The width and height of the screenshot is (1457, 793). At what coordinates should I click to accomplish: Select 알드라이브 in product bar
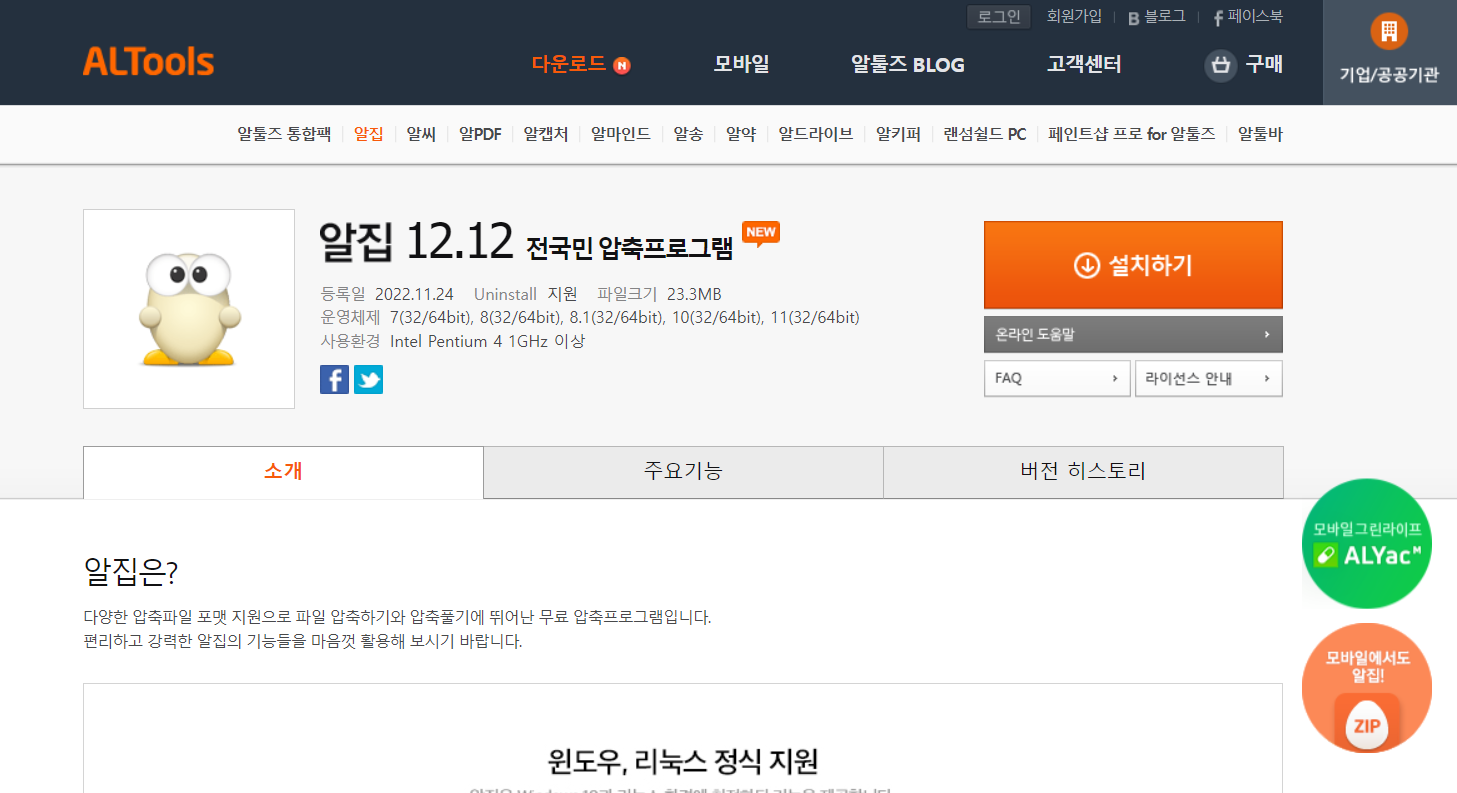(x=816, y=134)
